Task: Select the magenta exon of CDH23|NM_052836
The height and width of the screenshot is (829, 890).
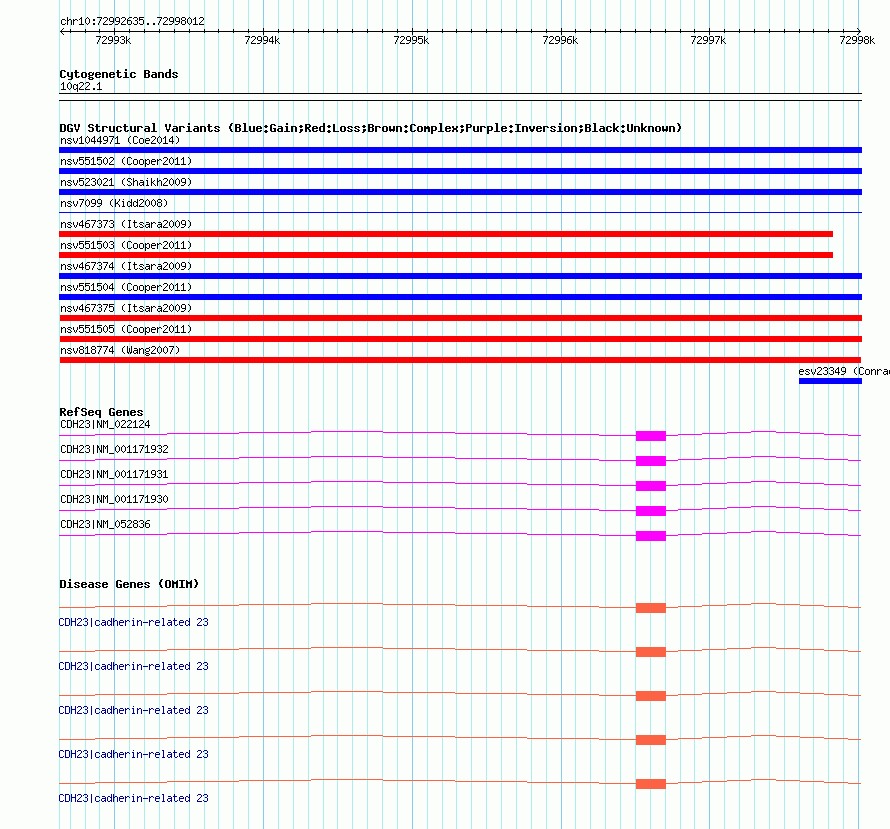Action: tap(650, 536)
